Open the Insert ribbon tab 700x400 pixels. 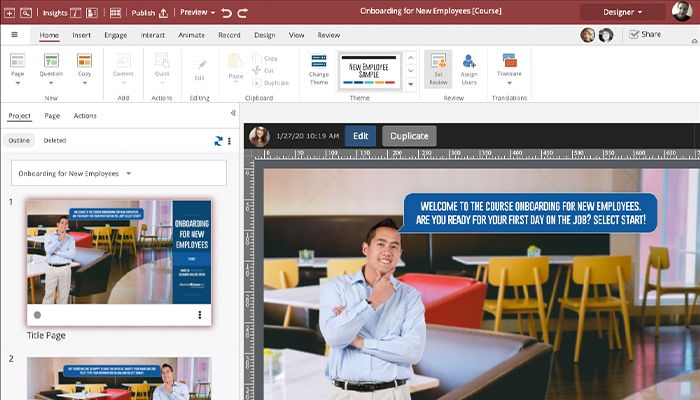[x=82, y=34]
